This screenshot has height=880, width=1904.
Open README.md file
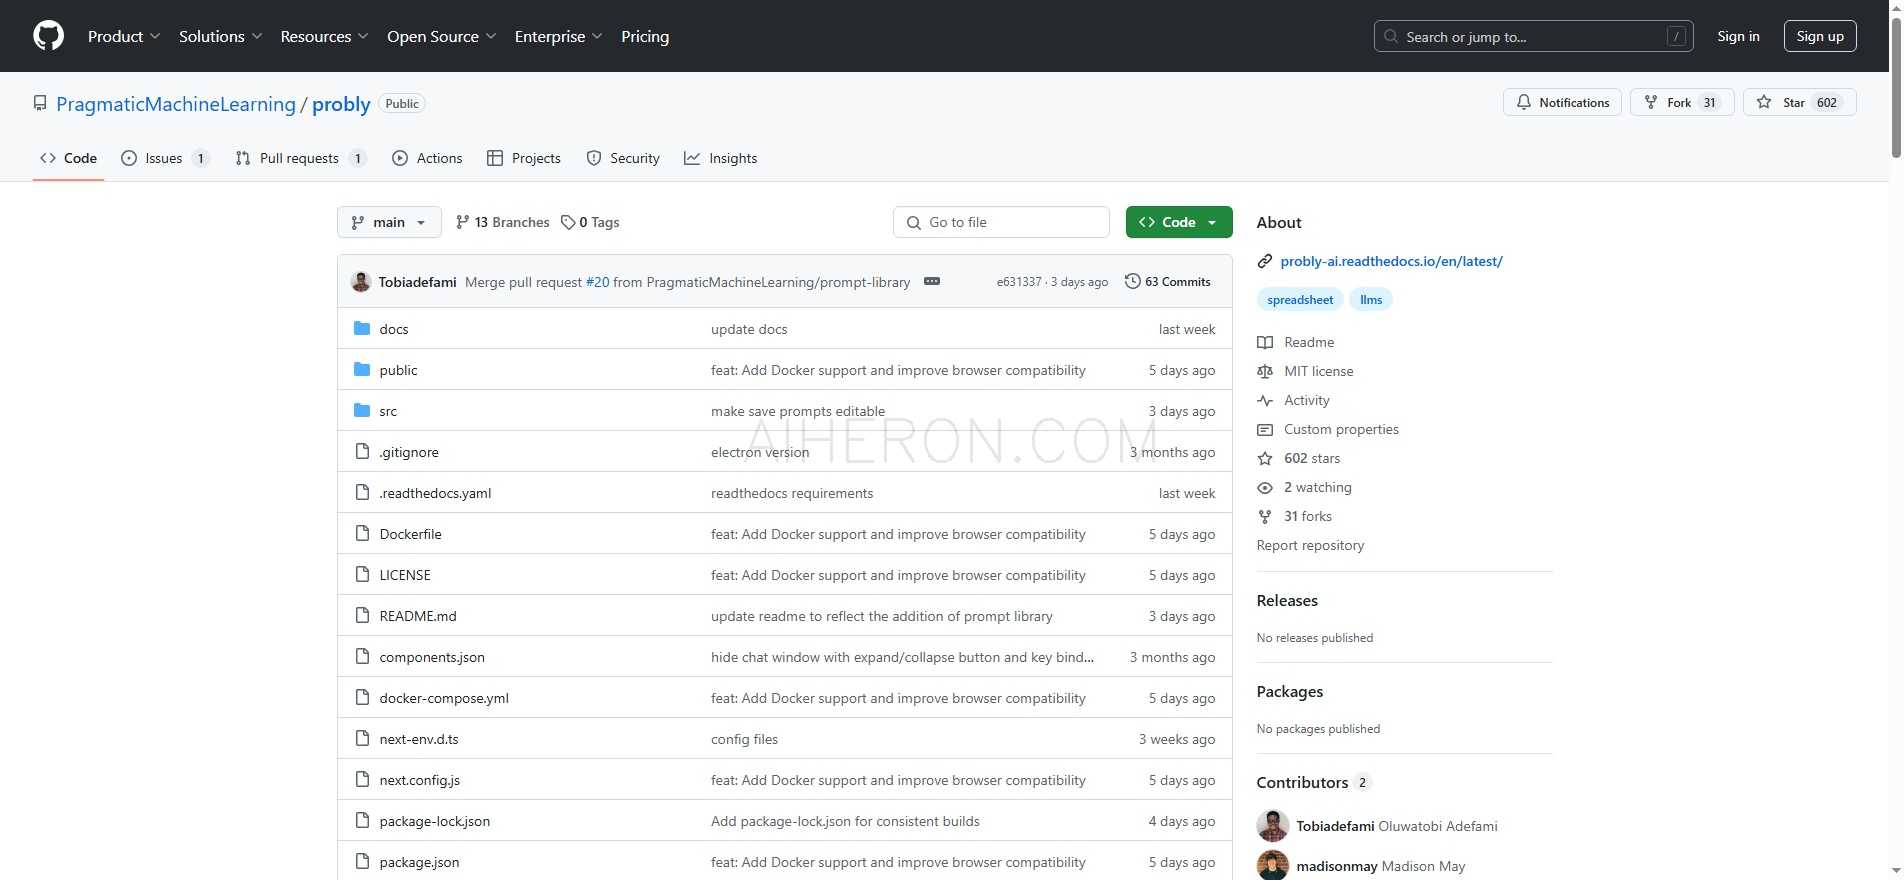click(x=418, y=616)
